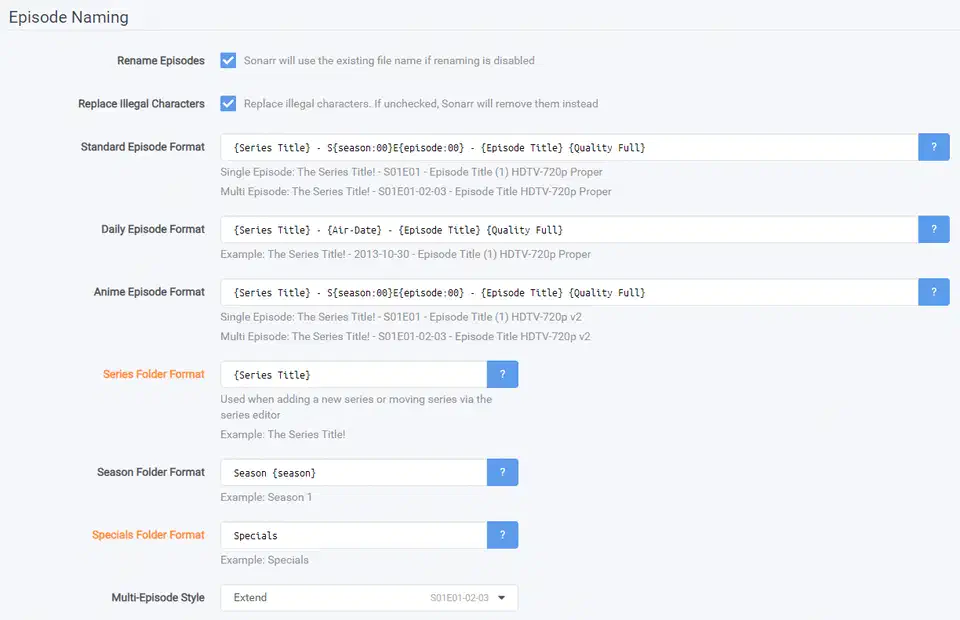Open help for Standard Episode Format

coord(934,147)
